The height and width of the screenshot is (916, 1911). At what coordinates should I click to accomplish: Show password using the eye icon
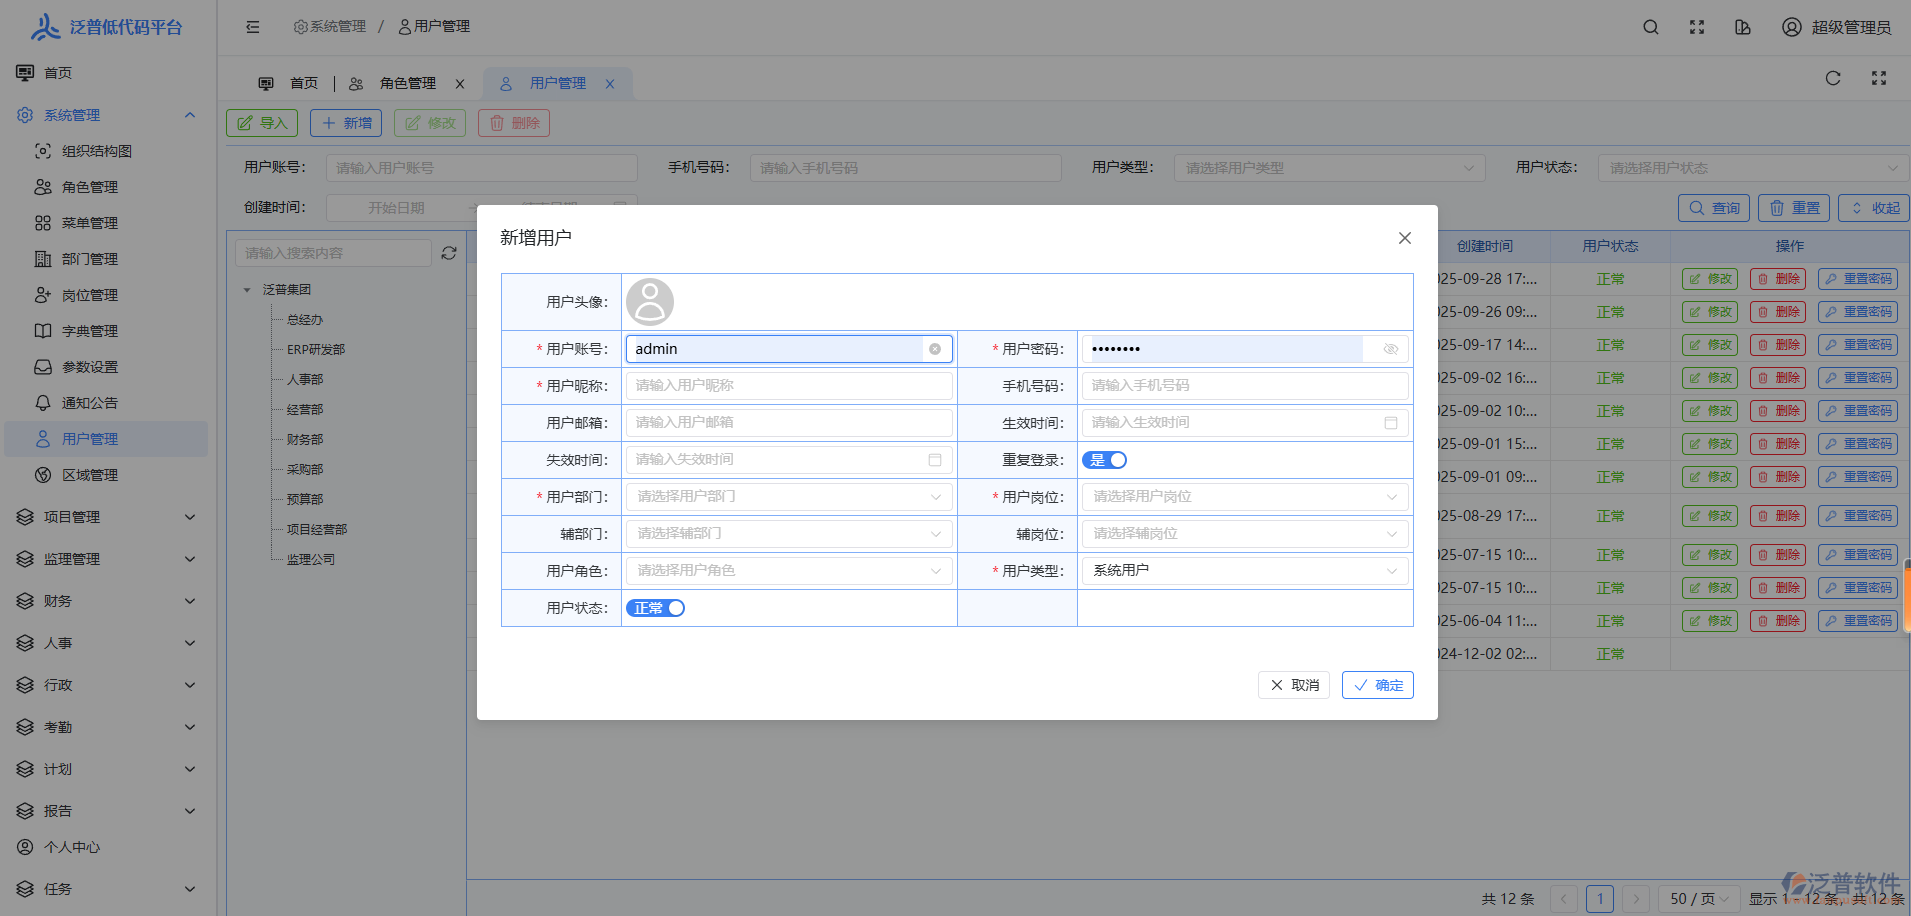pos(1390,349)
